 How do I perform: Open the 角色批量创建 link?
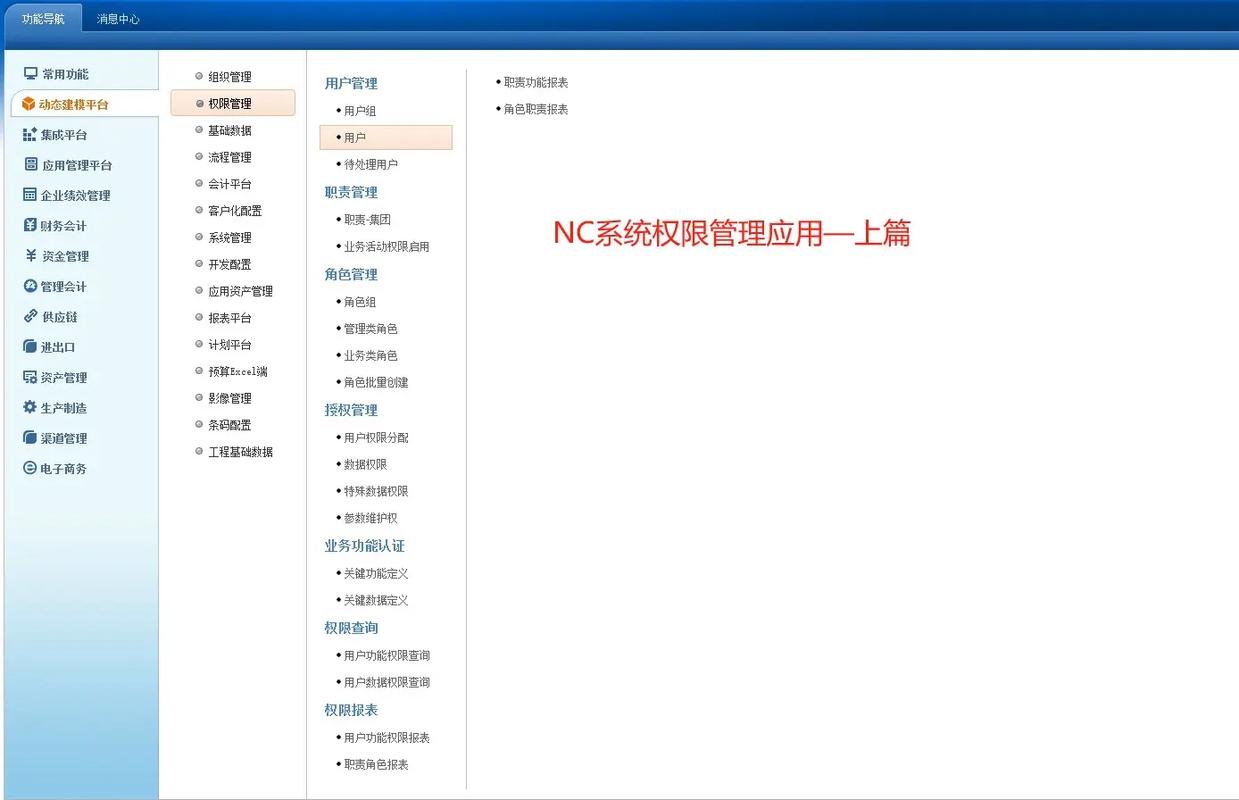(376, 382)
